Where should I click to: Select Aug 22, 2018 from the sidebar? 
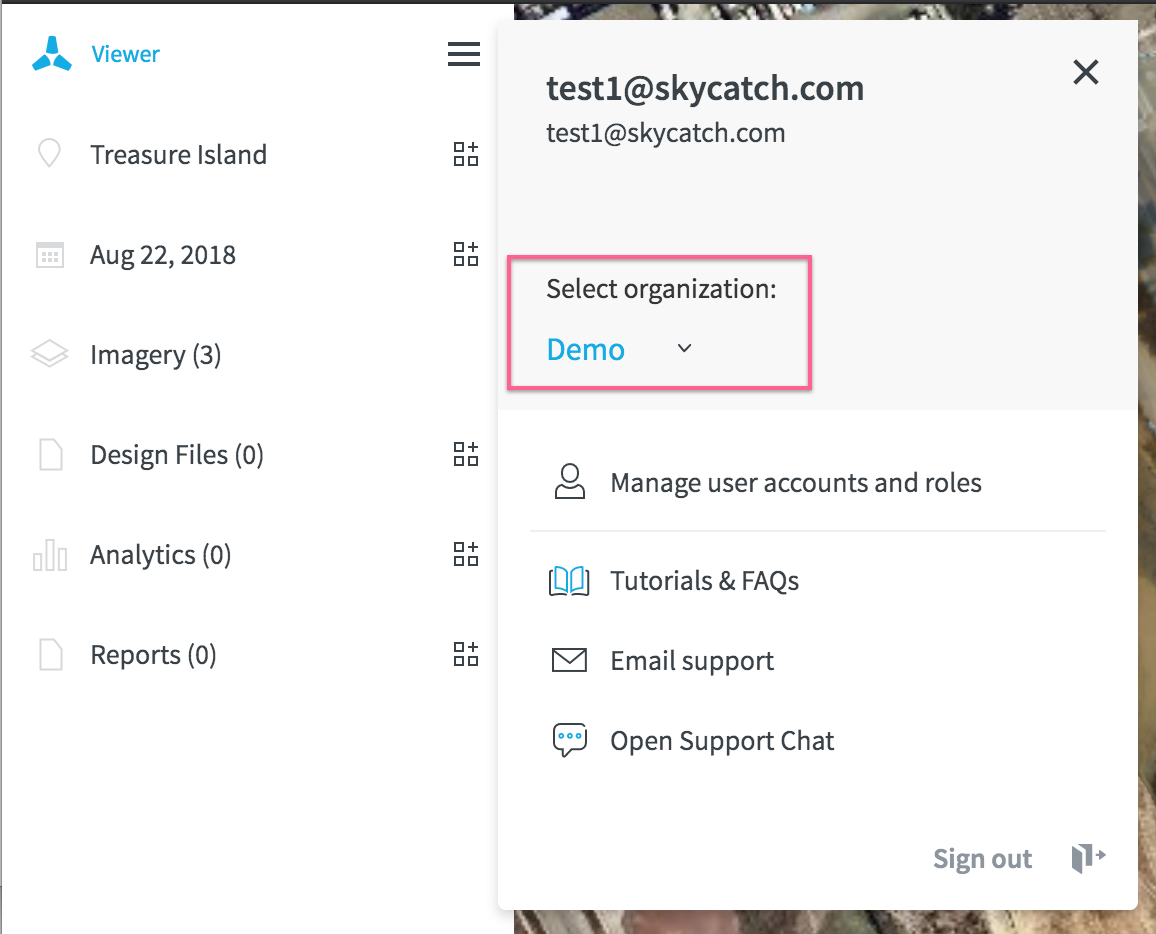pos(162,254)
